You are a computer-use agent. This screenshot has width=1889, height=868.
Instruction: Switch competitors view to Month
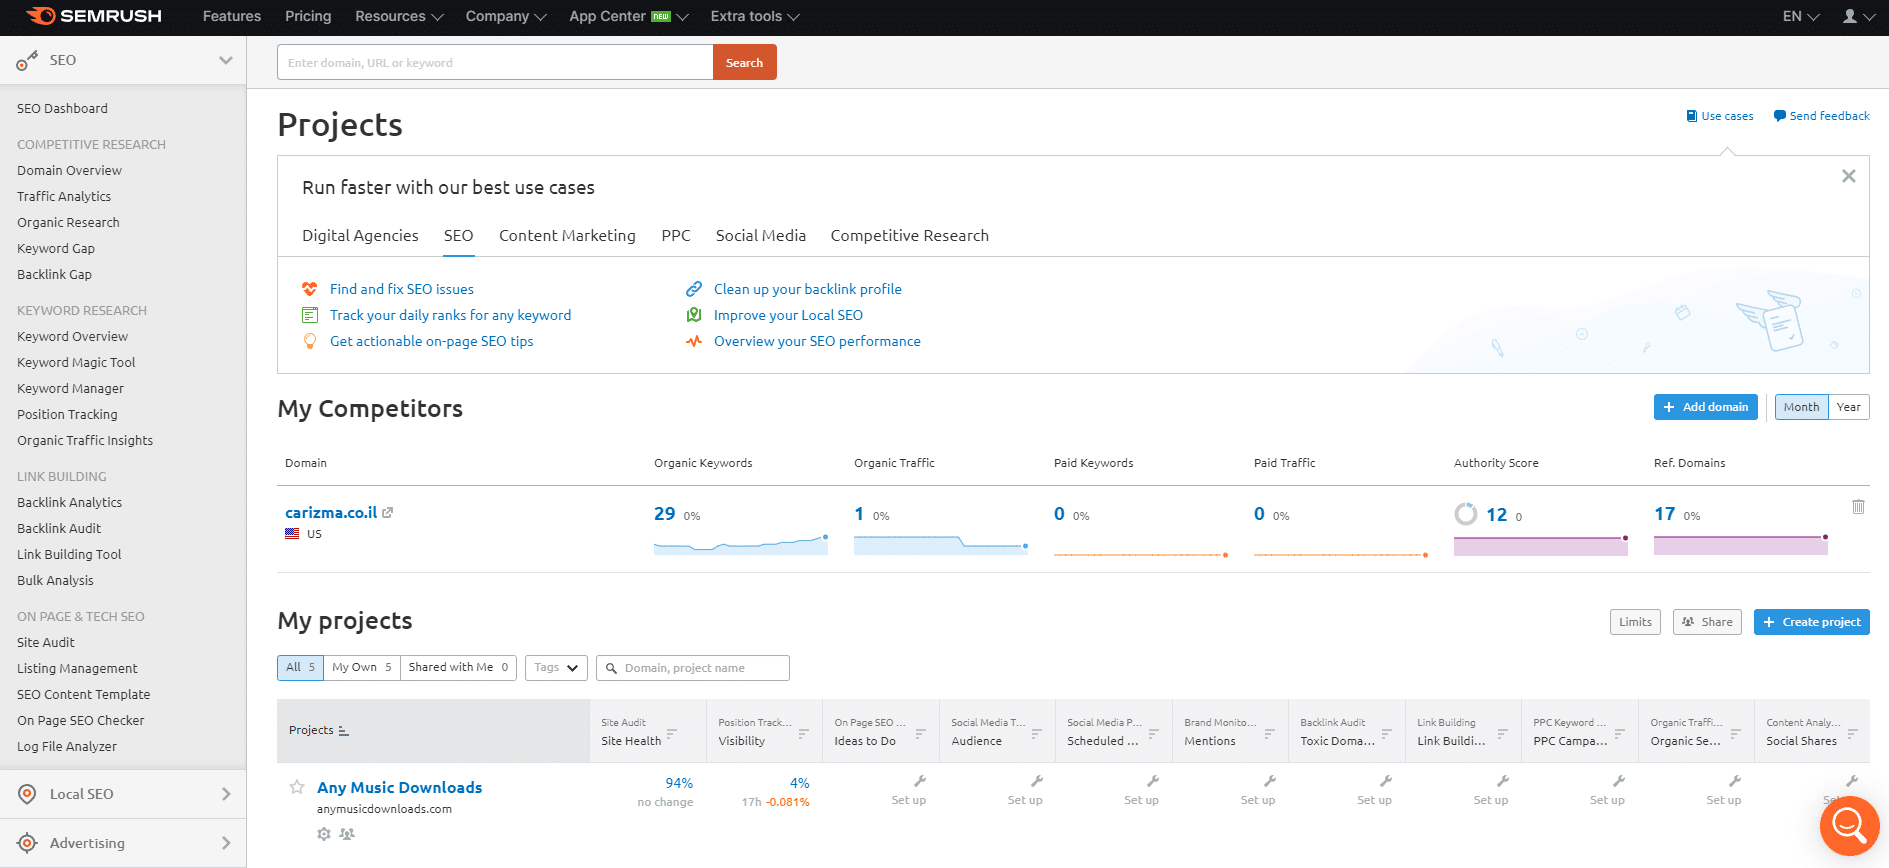click(1801, 407)
